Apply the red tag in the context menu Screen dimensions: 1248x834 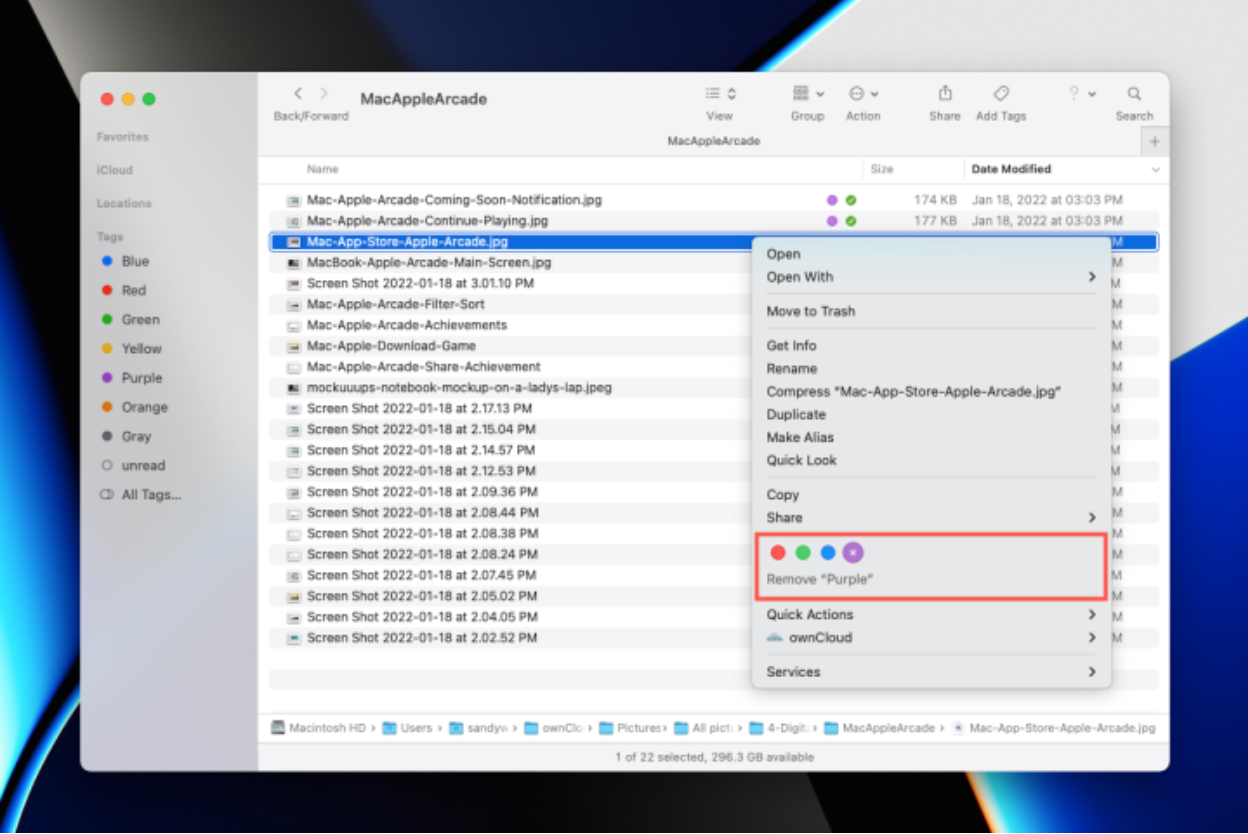tap(778, 552)
